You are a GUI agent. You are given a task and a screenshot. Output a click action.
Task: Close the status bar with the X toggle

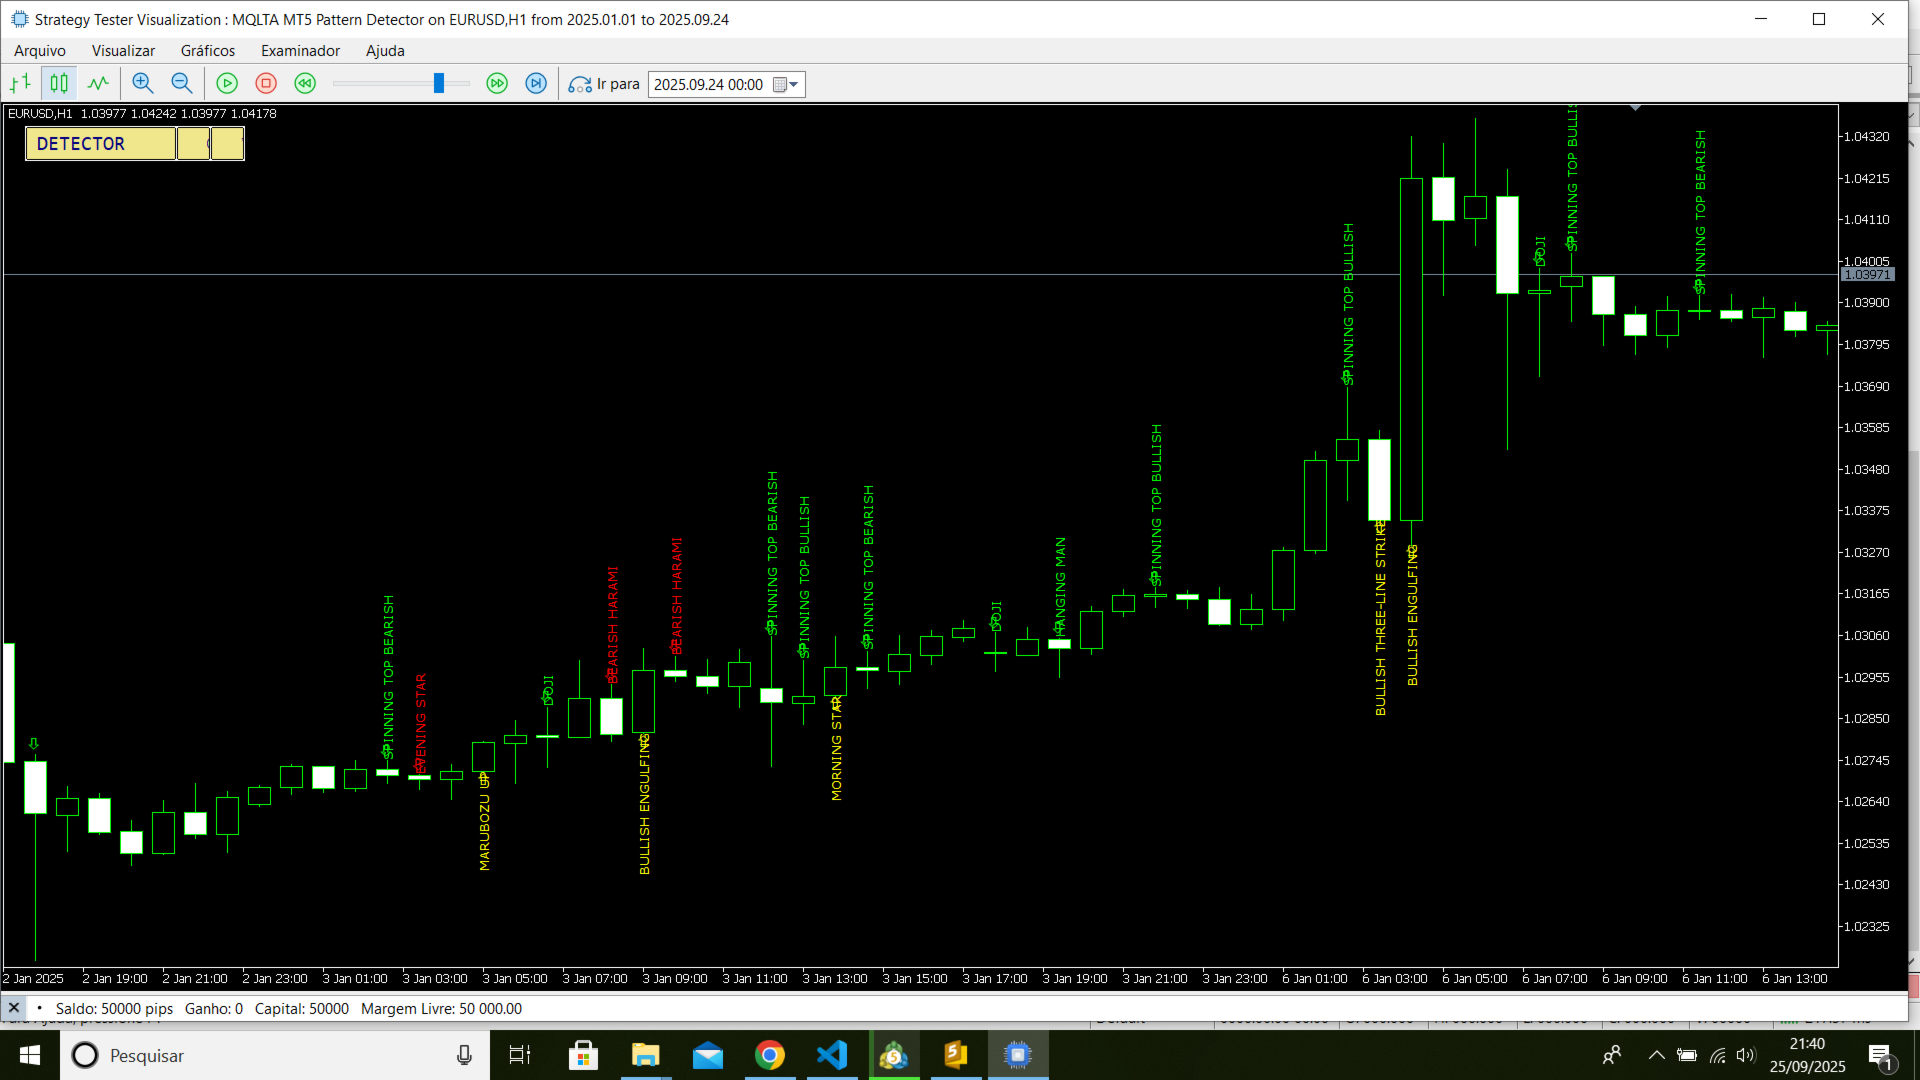point(13,1008)
